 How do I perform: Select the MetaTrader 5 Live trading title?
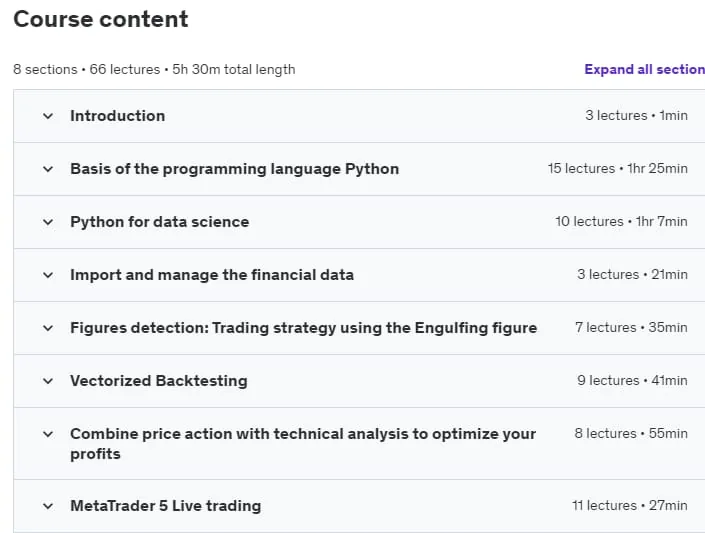tap(165, 506)
